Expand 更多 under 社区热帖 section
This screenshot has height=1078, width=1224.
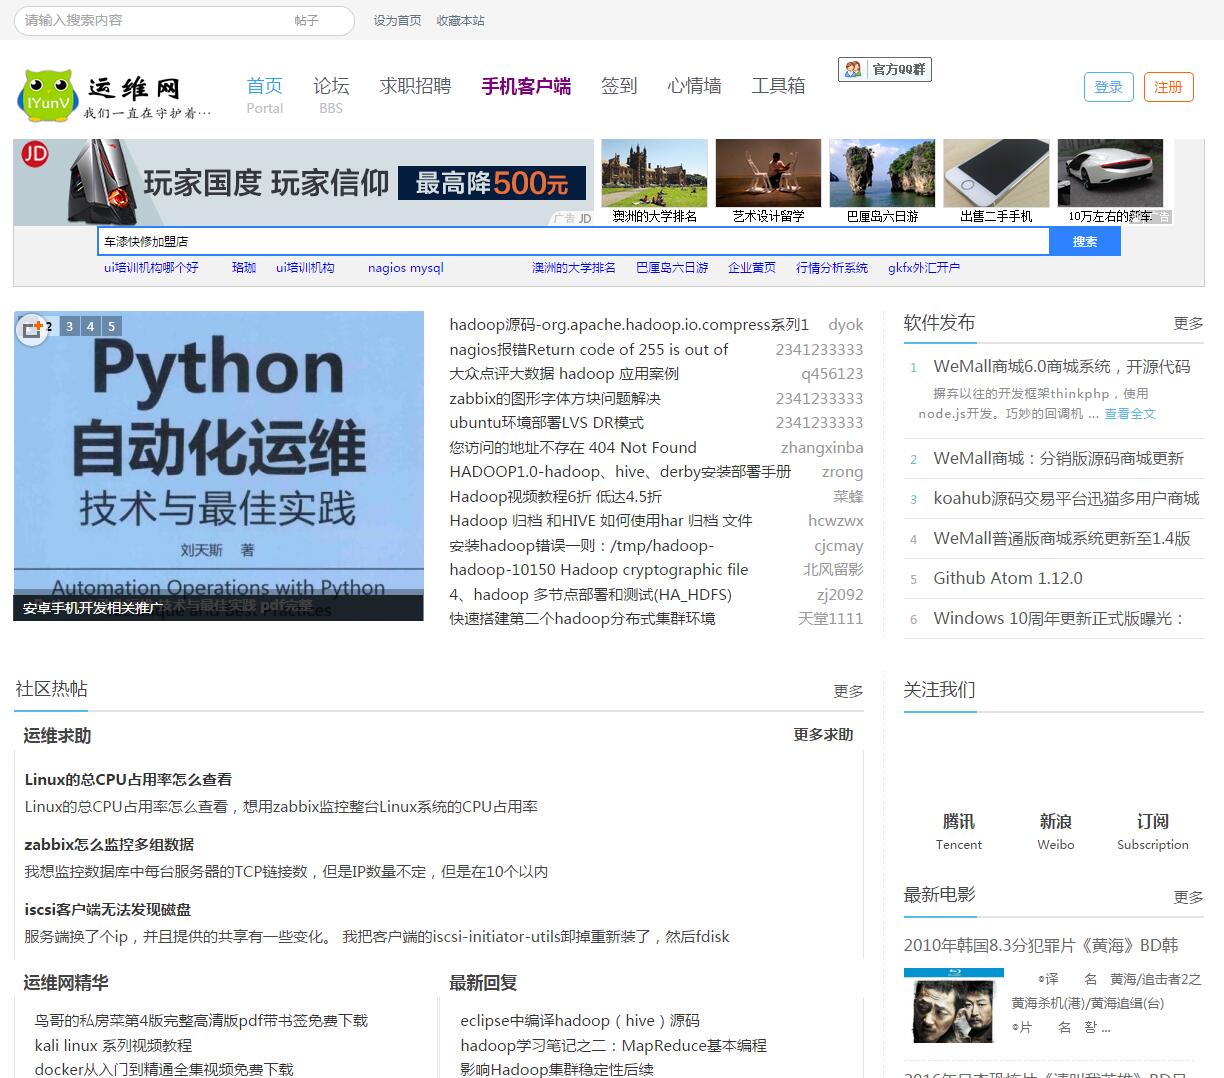[848, 691]
